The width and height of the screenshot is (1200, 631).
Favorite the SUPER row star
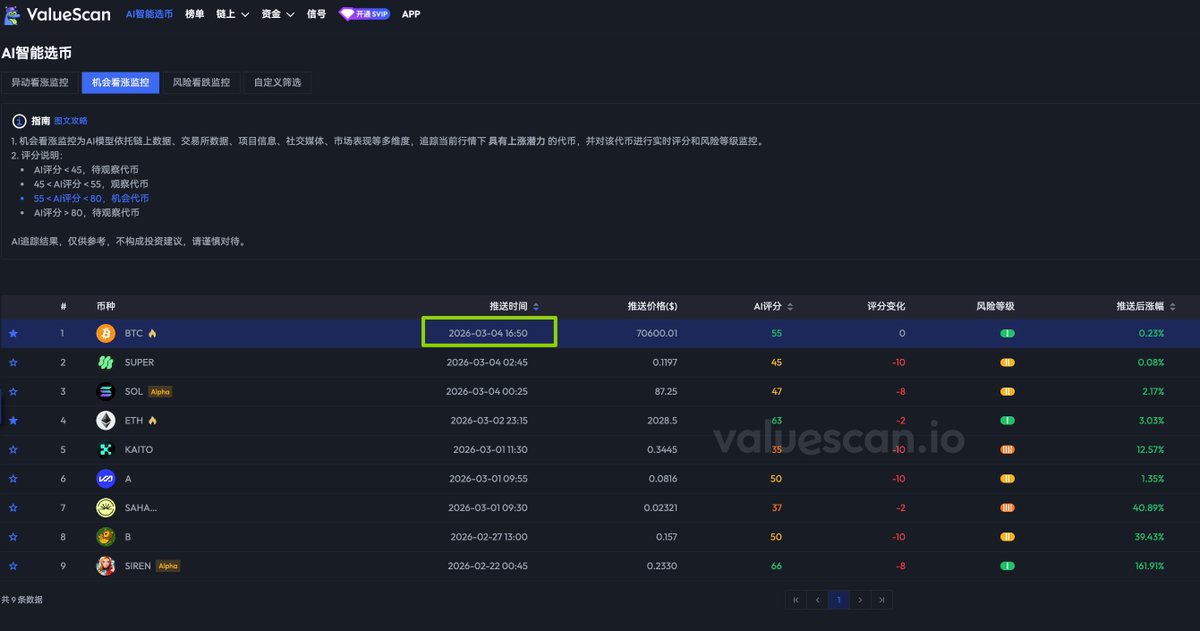(x=13, y=362)
